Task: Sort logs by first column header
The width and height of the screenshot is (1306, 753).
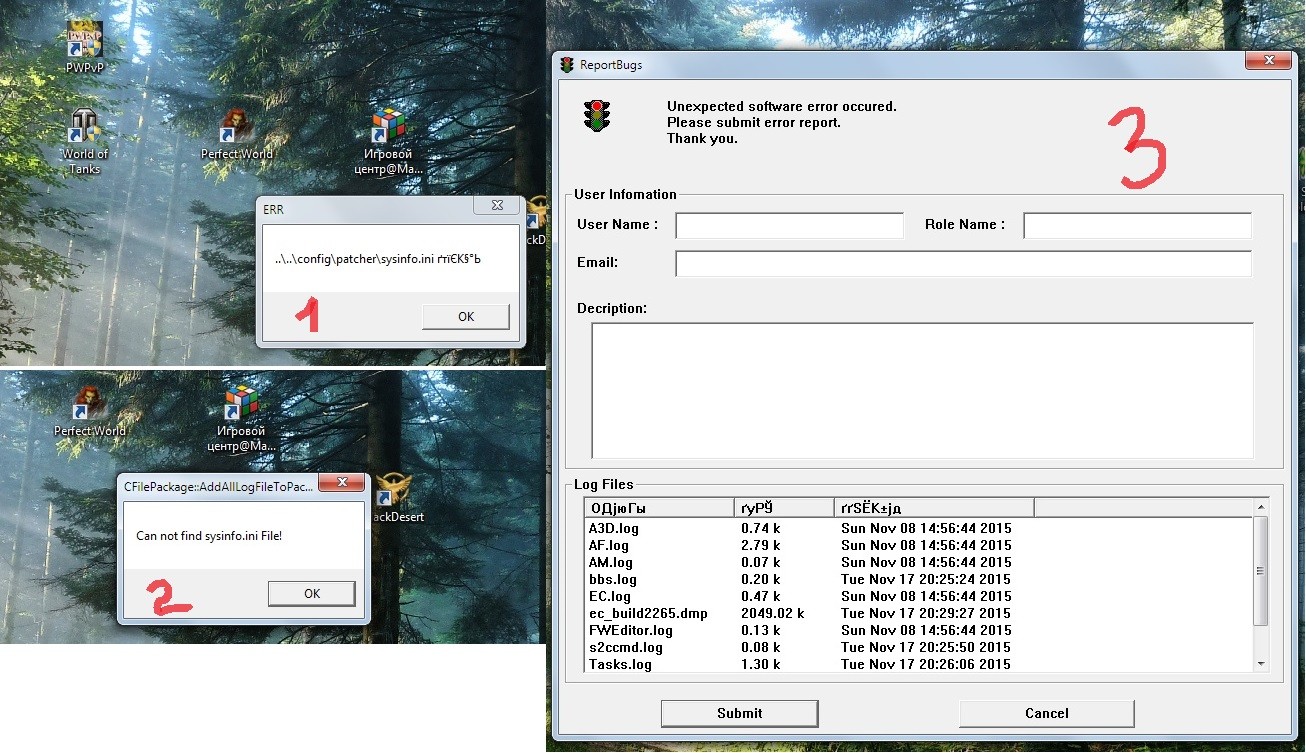Action: tap(659, 507)
